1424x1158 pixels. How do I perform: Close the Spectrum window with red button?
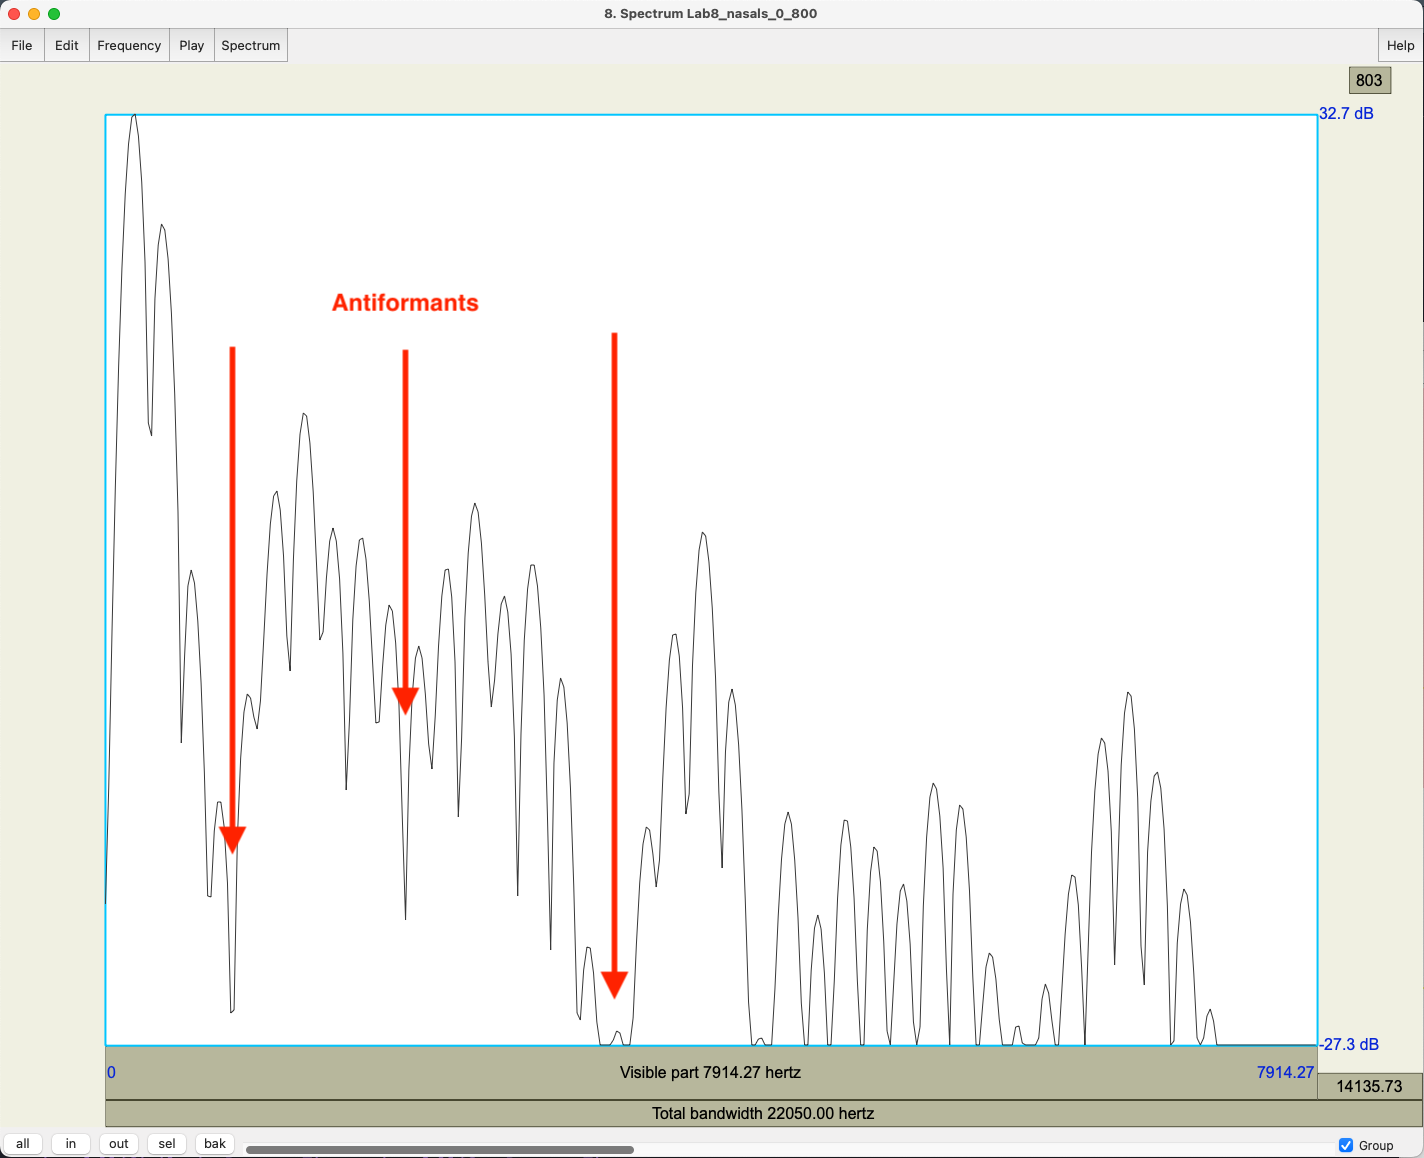[x=14, y=14]
